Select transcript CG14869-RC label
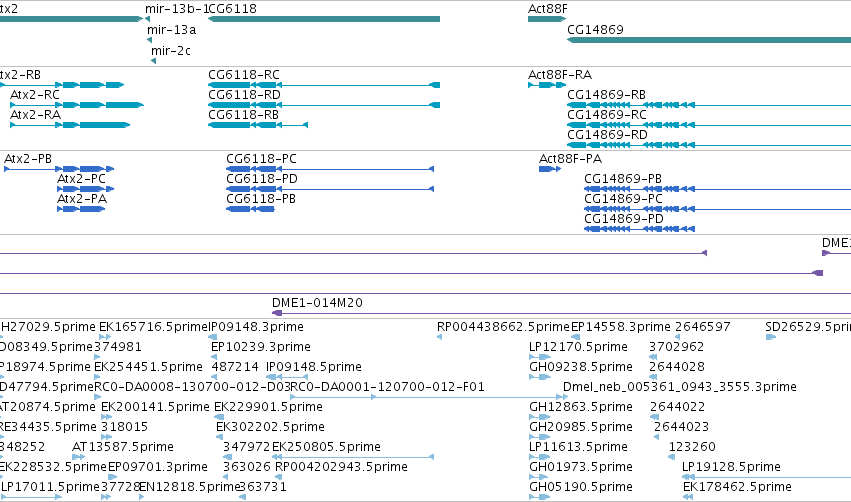 [x=607, y=115]
